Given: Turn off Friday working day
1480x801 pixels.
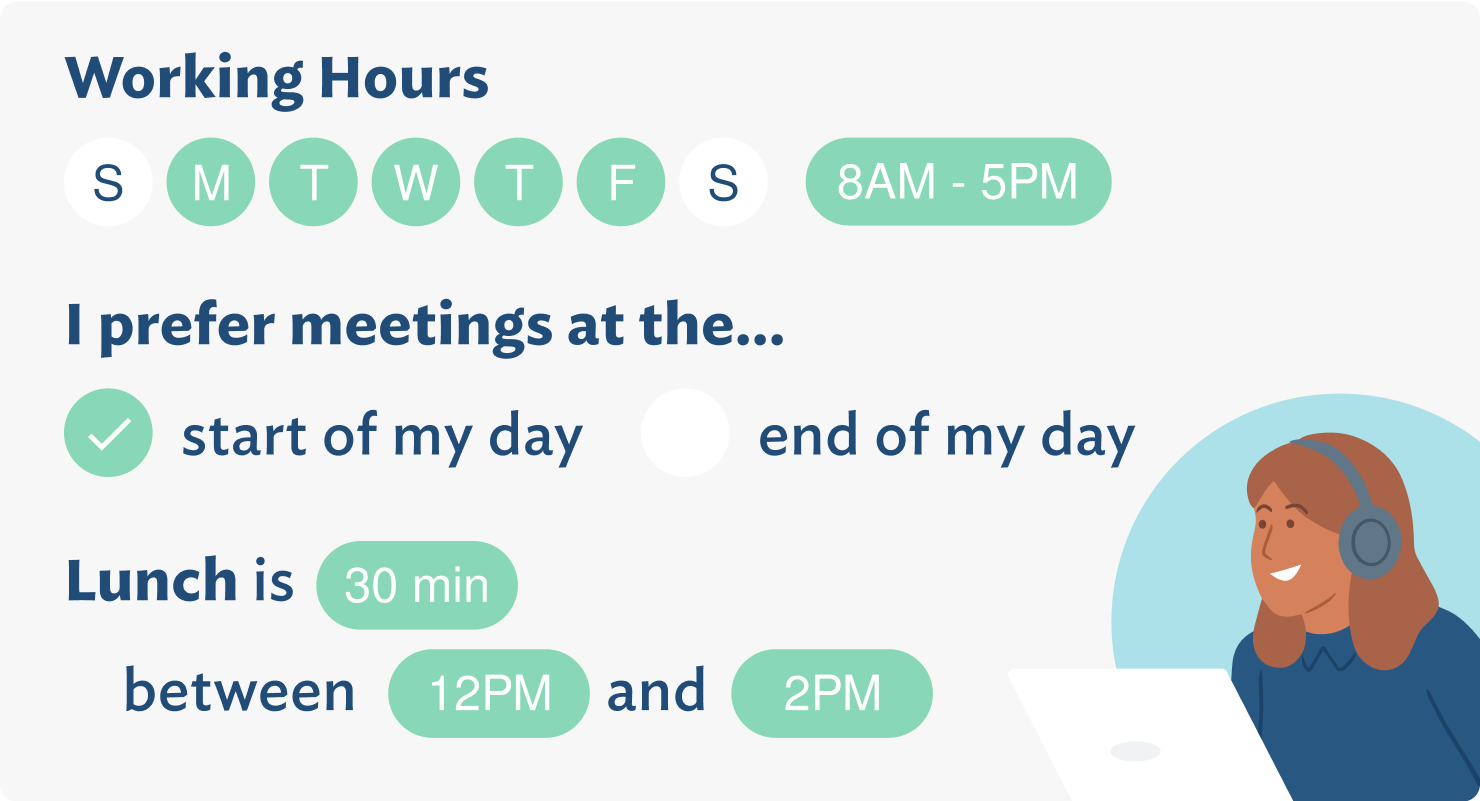Looking at the screenshot, I should [621, 183].
